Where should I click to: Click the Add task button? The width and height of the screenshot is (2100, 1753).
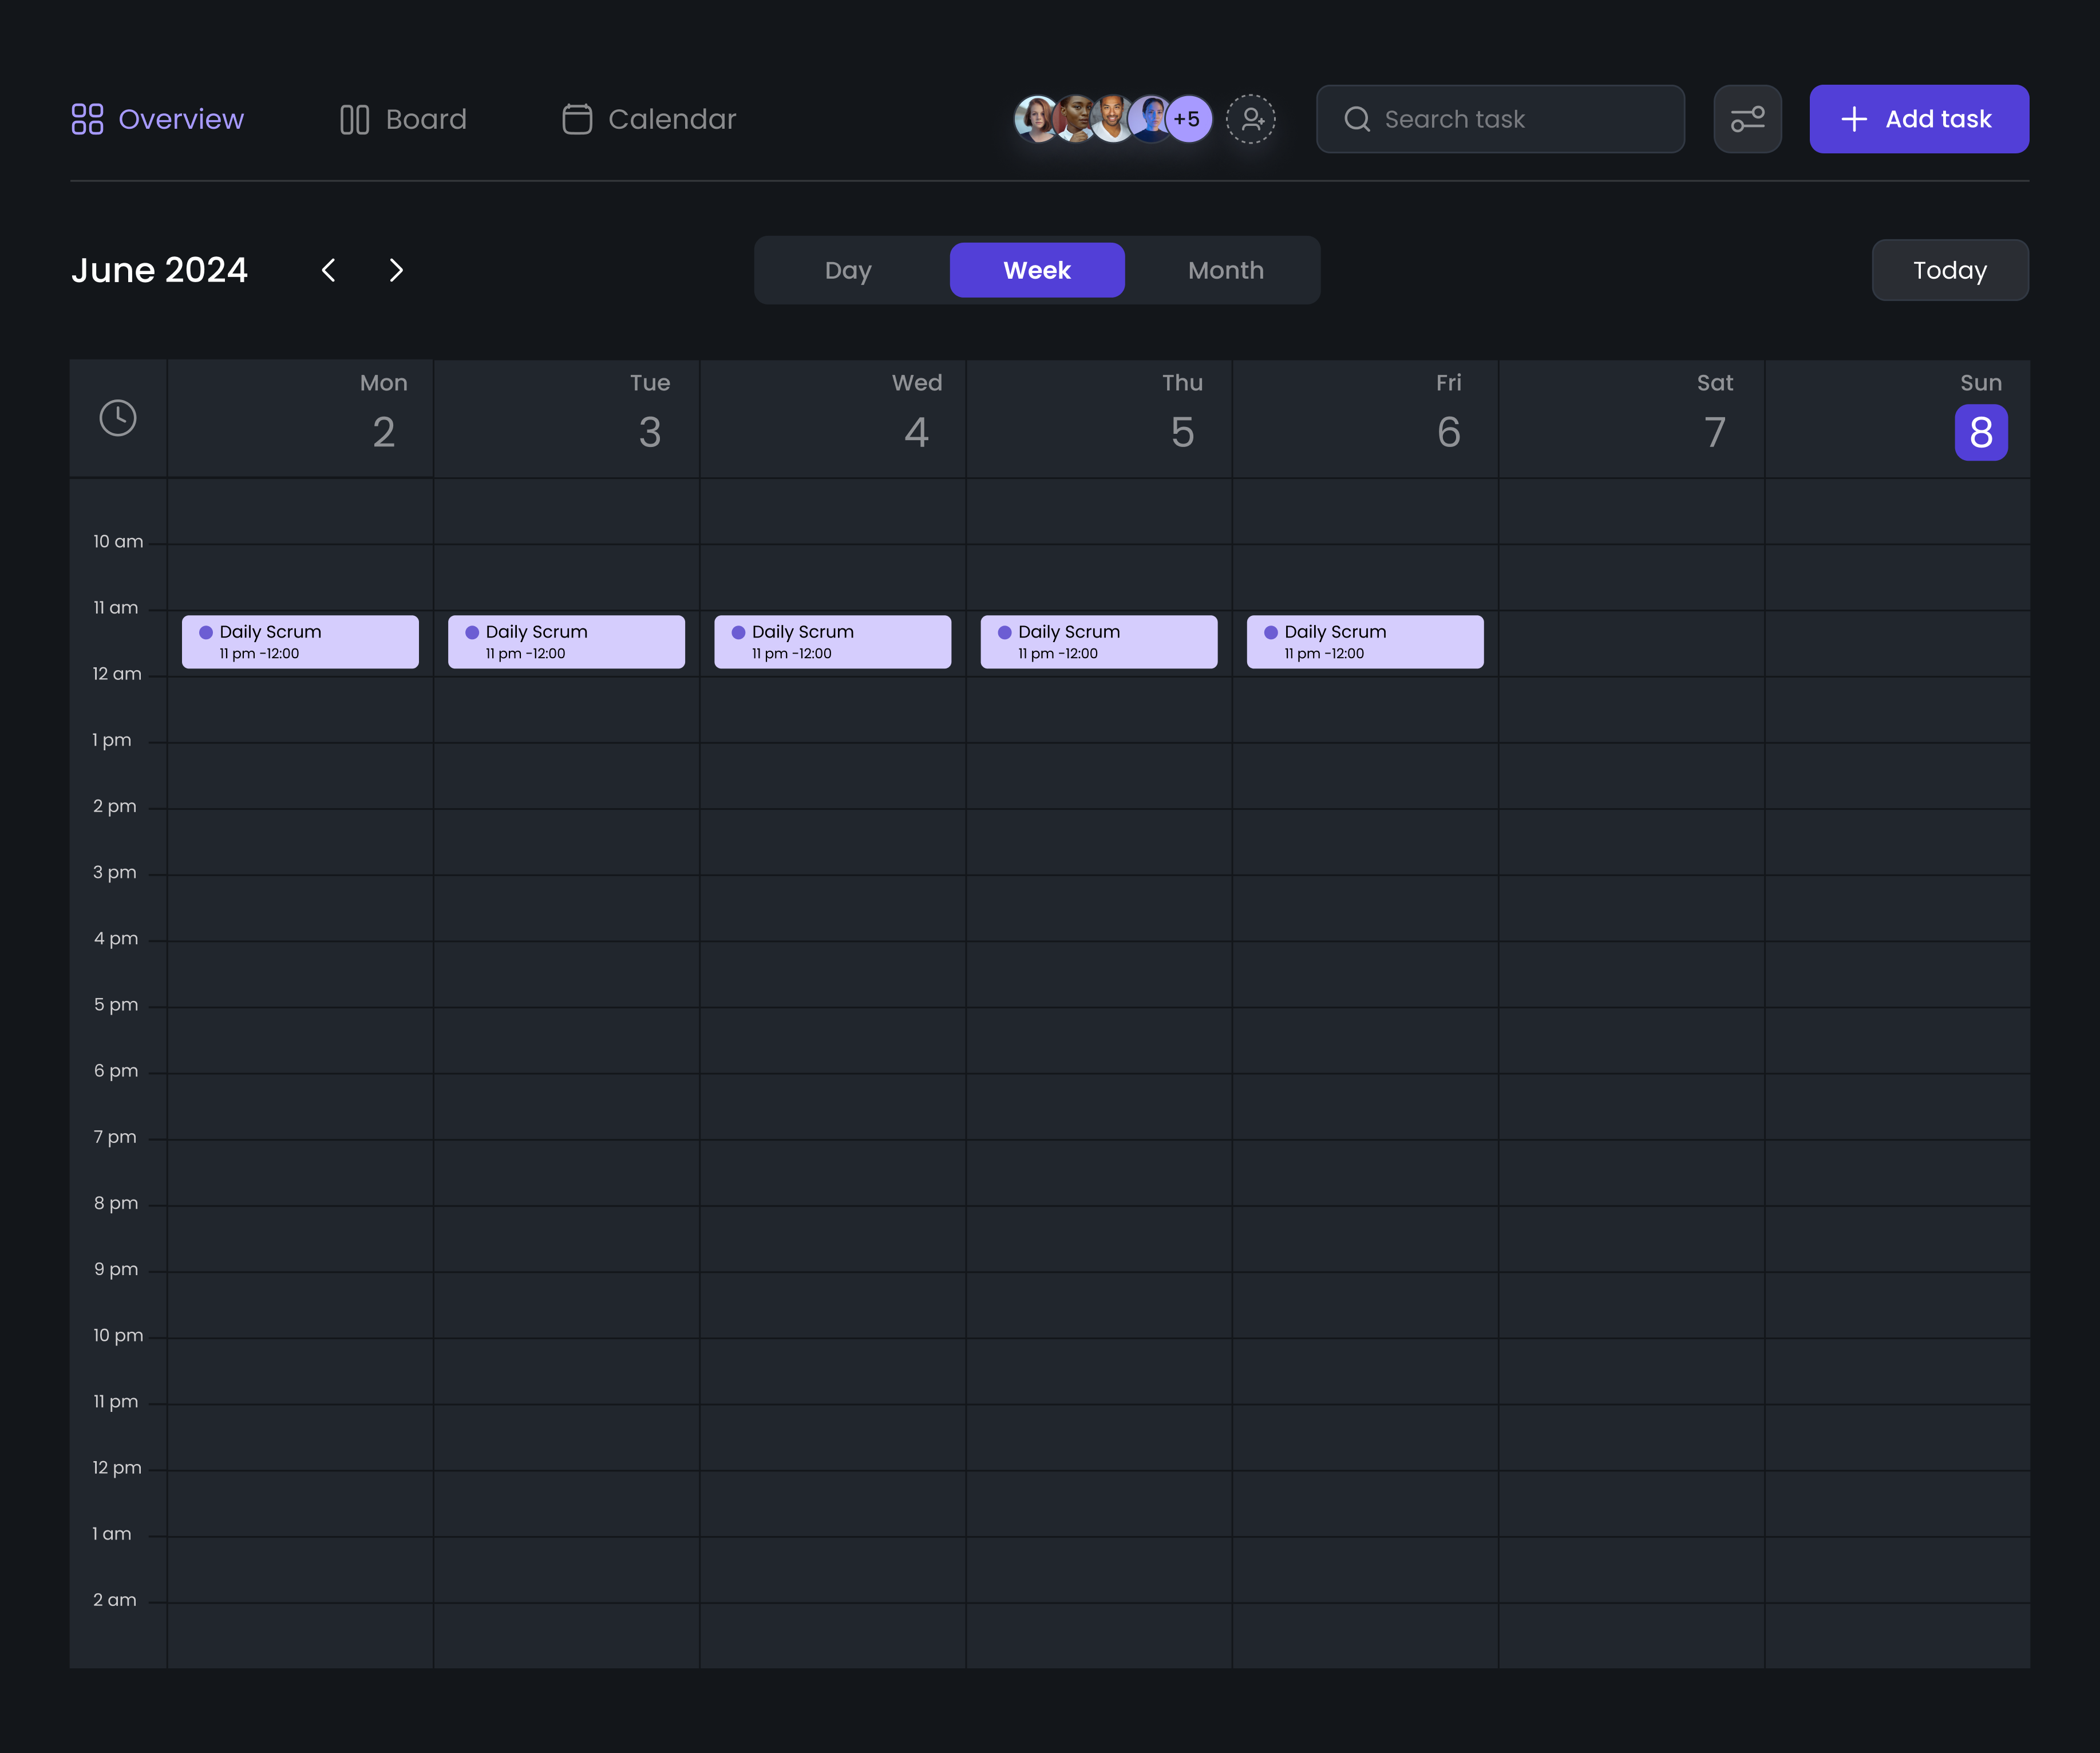1918,119
